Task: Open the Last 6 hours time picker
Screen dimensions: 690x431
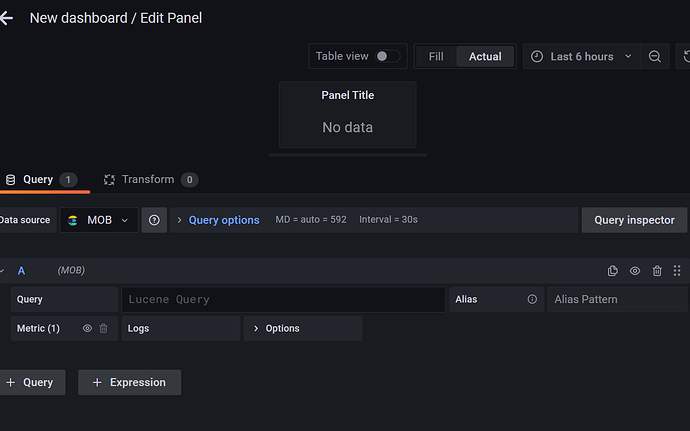Action: [582, 56]
